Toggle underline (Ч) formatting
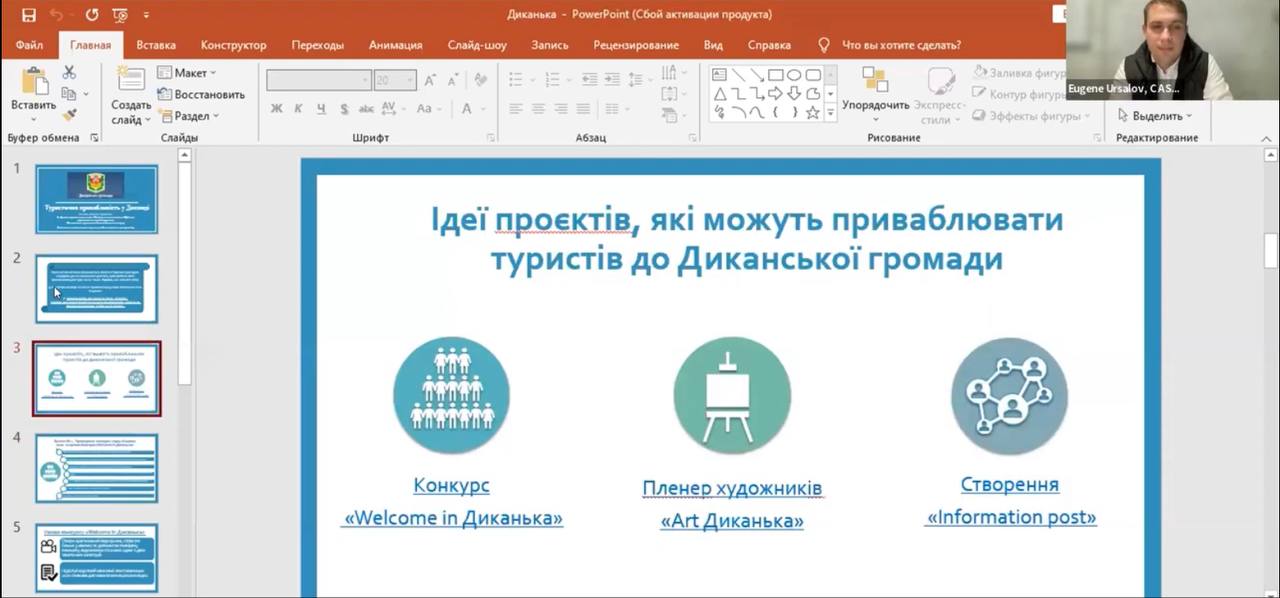This screenshot has height=598, width=1280. tap(321, 109)
